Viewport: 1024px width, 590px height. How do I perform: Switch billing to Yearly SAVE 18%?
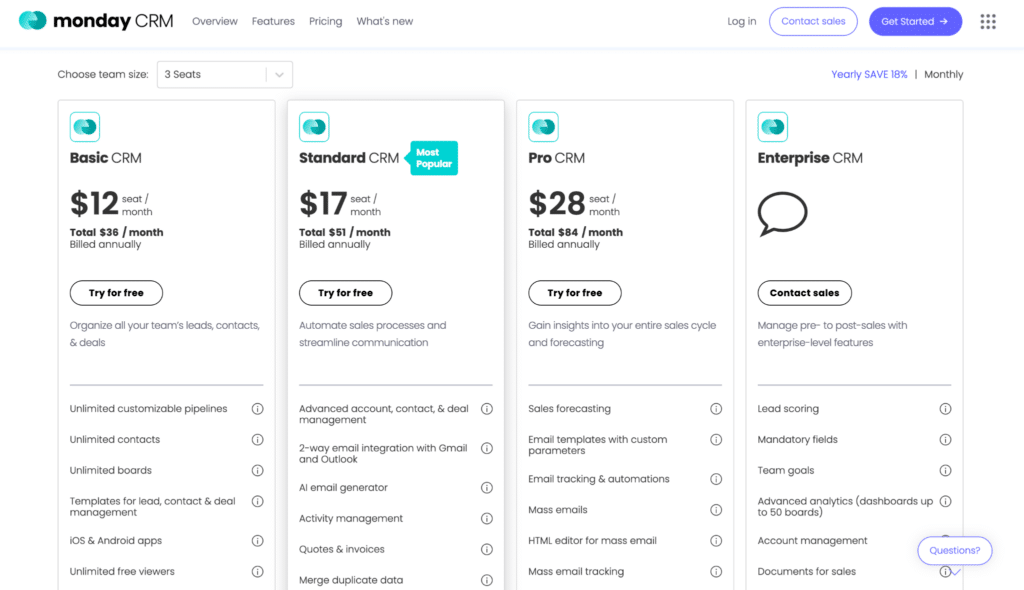coord(869,74)
